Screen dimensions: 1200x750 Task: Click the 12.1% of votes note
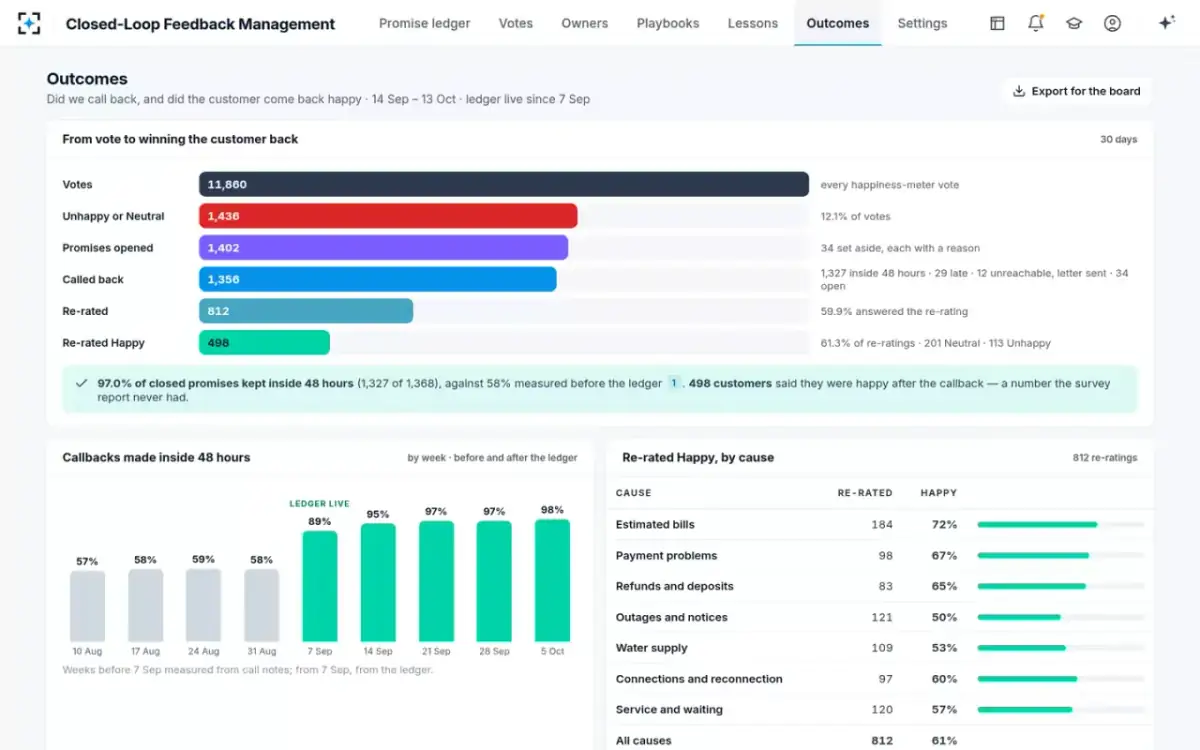click(x=855, y=216)
